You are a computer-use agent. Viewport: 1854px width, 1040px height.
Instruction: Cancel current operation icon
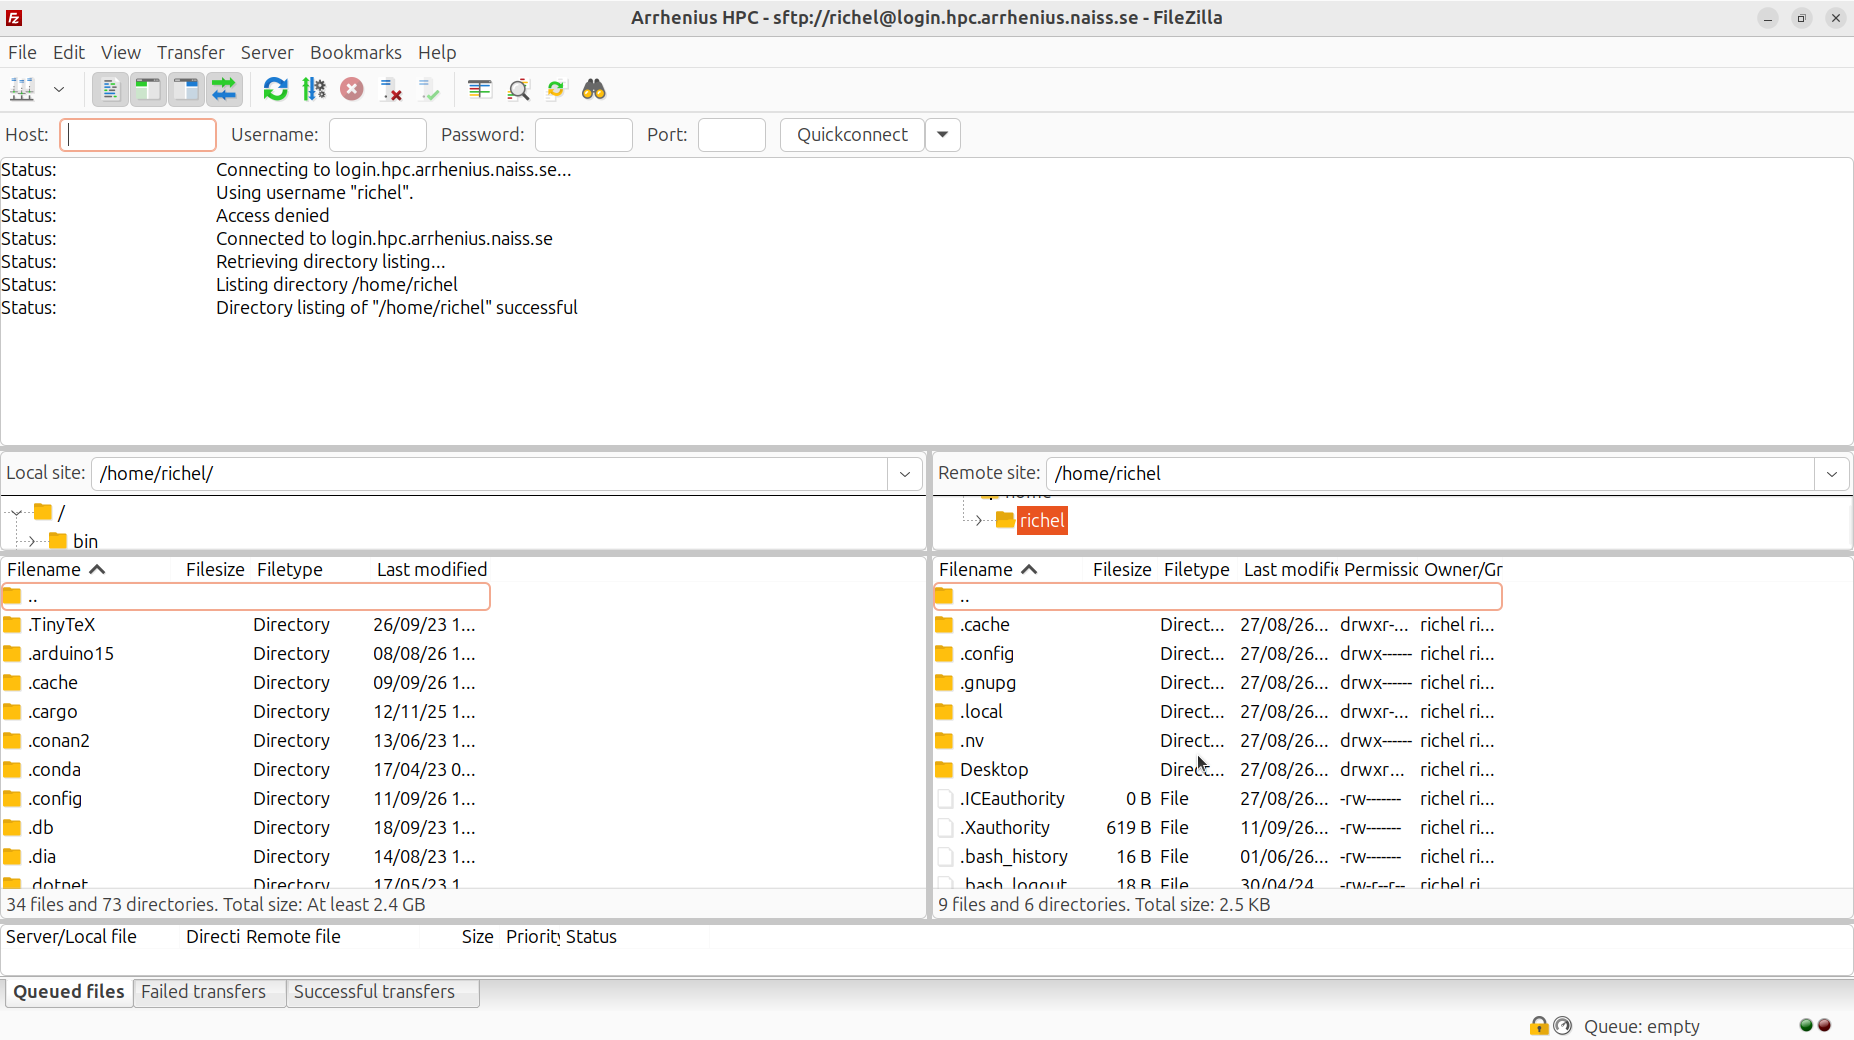point(352,90)
